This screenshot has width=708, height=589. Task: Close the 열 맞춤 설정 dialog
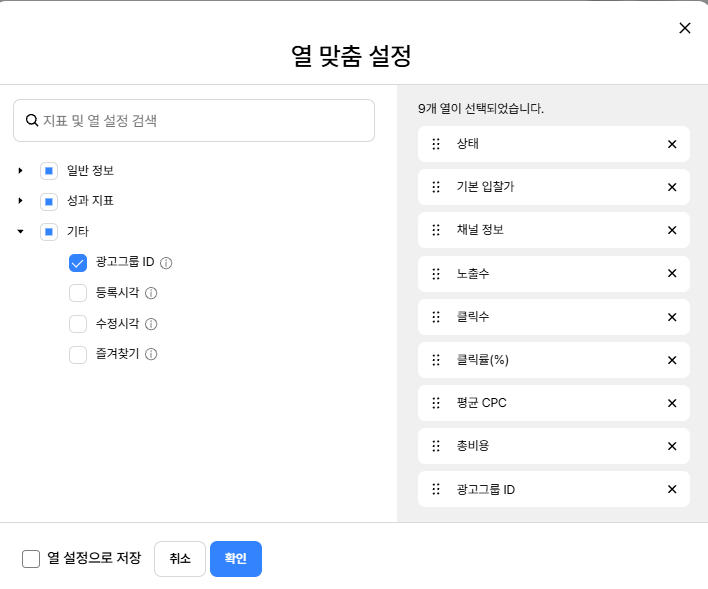click(685, 28)
